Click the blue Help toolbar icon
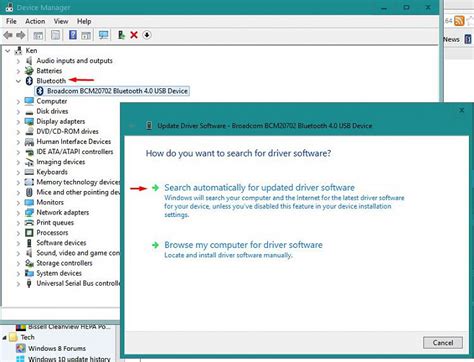 click(73, 35)
